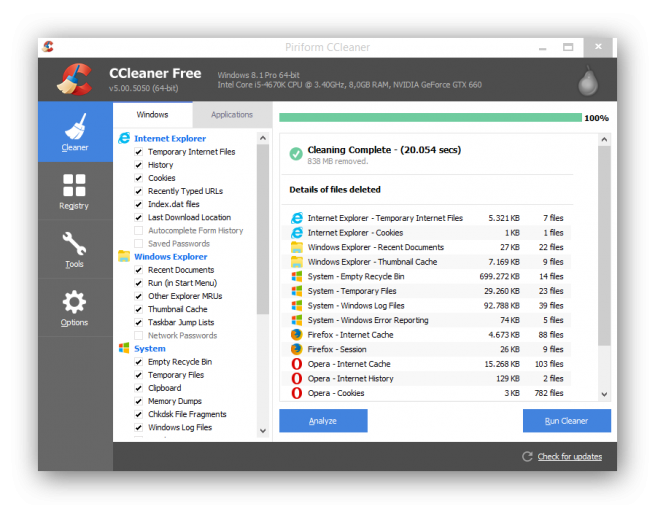Image resolution: width=655 pixels, height=509 pixels.
Task: Click the CCleaner logo in the header
Action: [75, 79]
